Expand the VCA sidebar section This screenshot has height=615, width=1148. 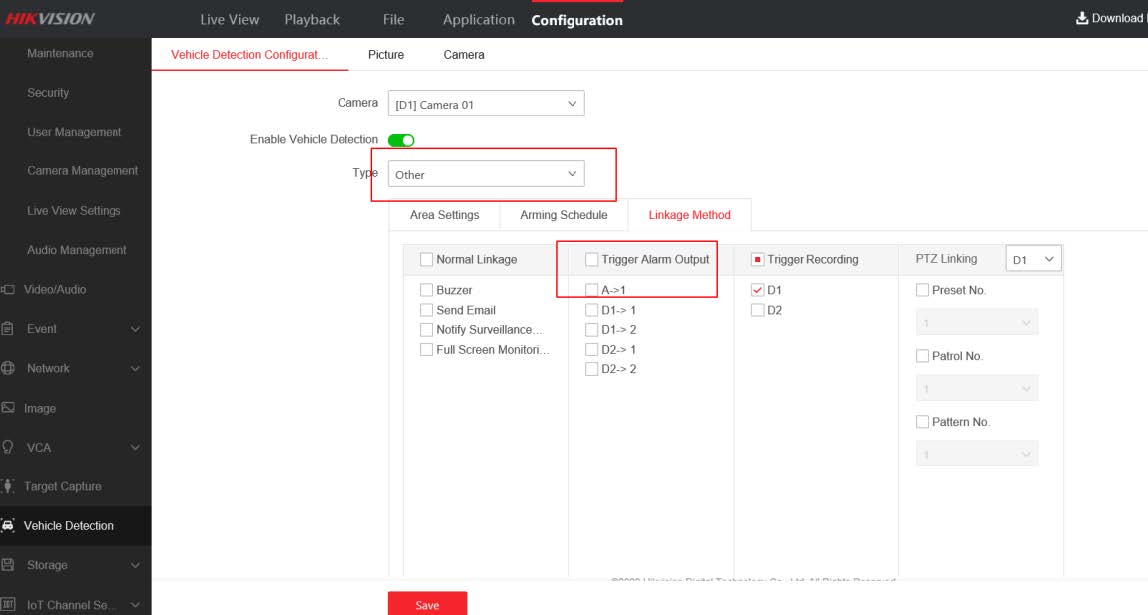135,447
